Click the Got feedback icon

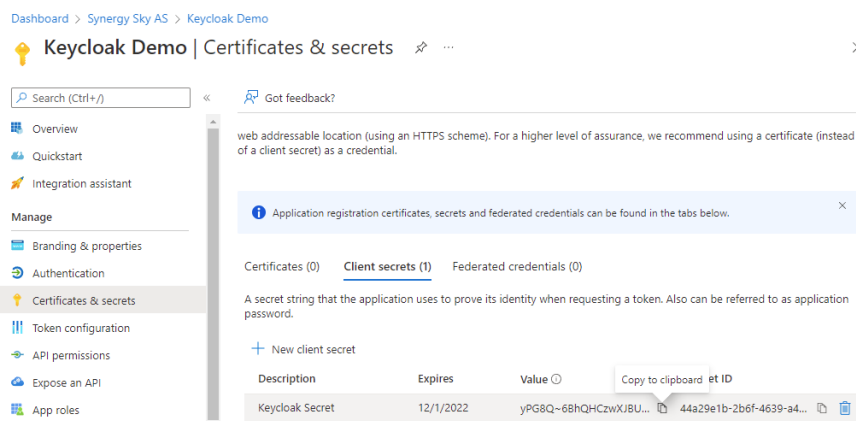coord(251,98)
